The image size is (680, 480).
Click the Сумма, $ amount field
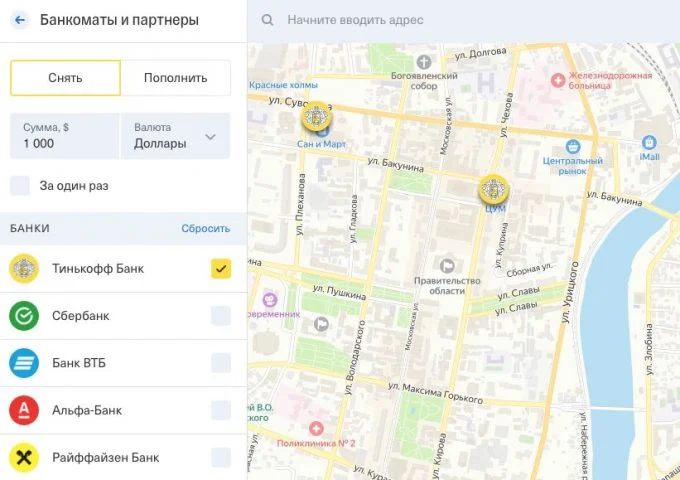click(x=65, y=136)
